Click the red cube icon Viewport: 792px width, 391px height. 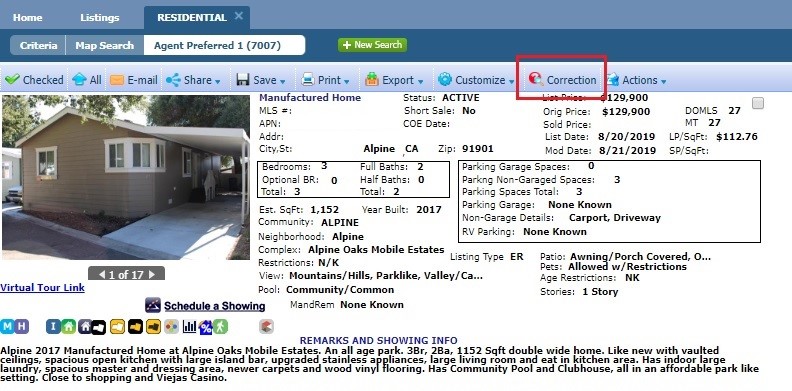click(x=266, y=326)
